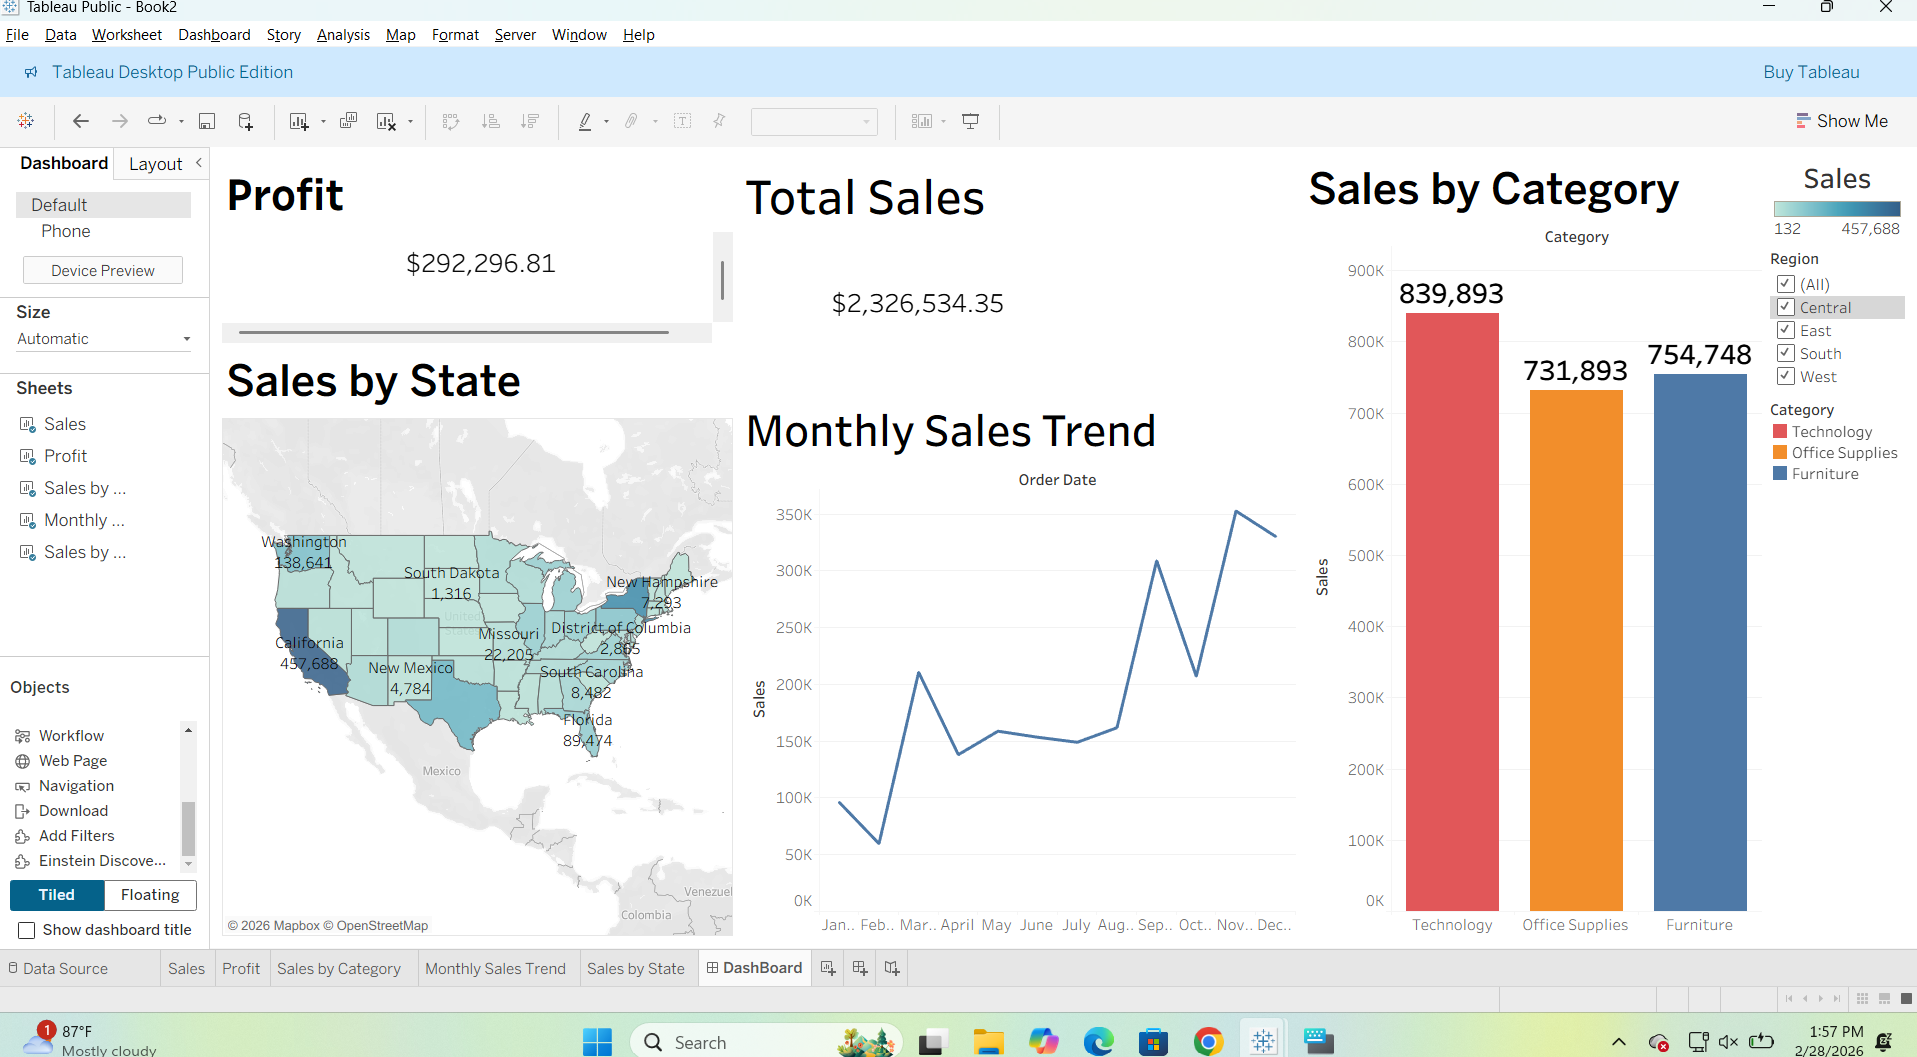
Task: Click the Highlight pen icon in toolbar
Action: tap(585, 121)
